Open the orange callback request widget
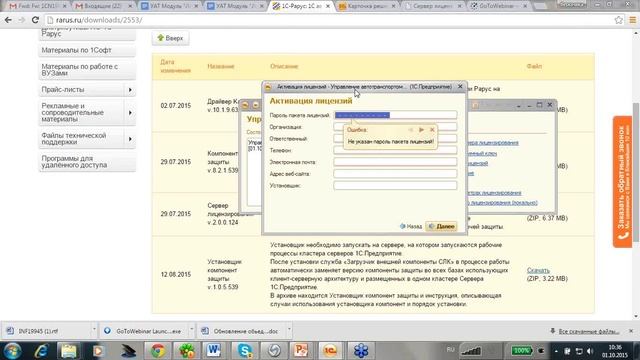 point(622,182)
